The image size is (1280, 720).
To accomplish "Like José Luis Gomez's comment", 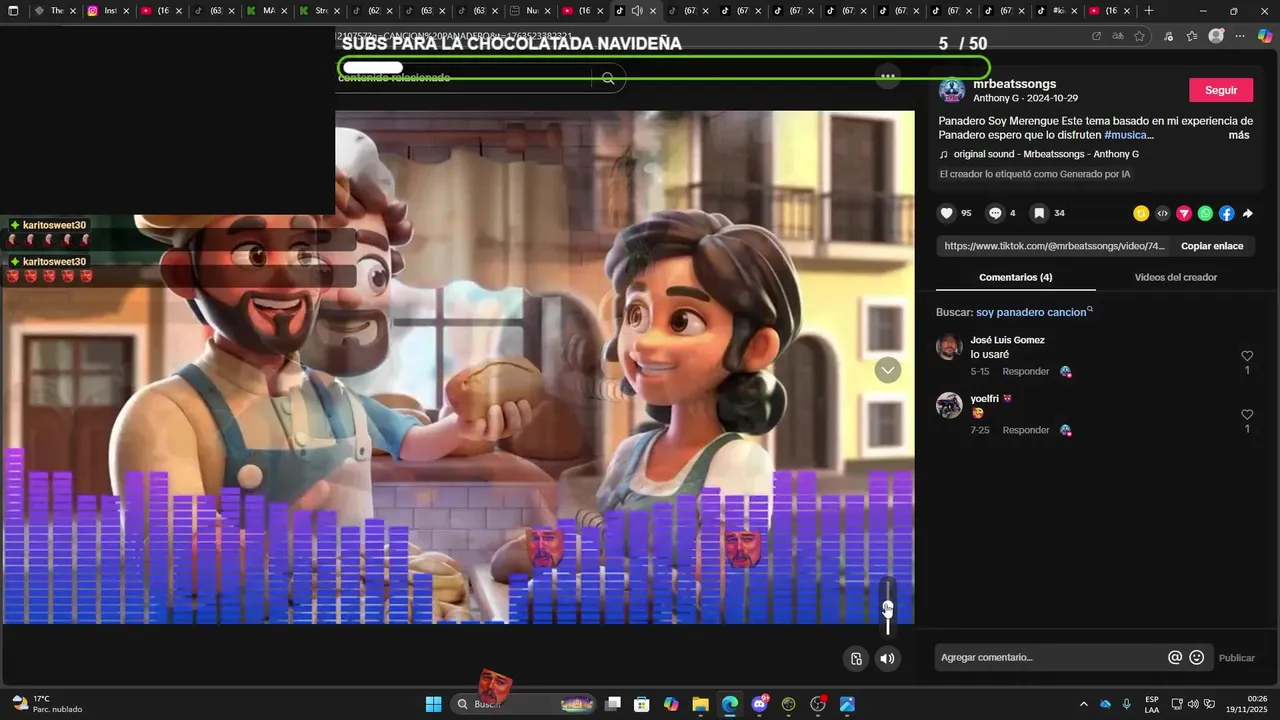I will [1247, 356].
